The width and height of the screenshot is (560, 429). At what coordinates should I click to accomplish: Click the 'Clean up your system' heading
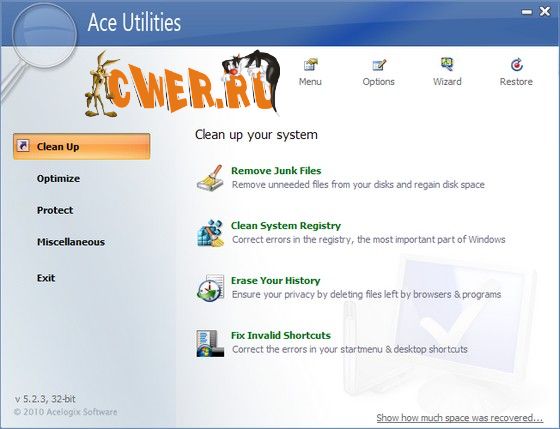click(x=256, y=135)
